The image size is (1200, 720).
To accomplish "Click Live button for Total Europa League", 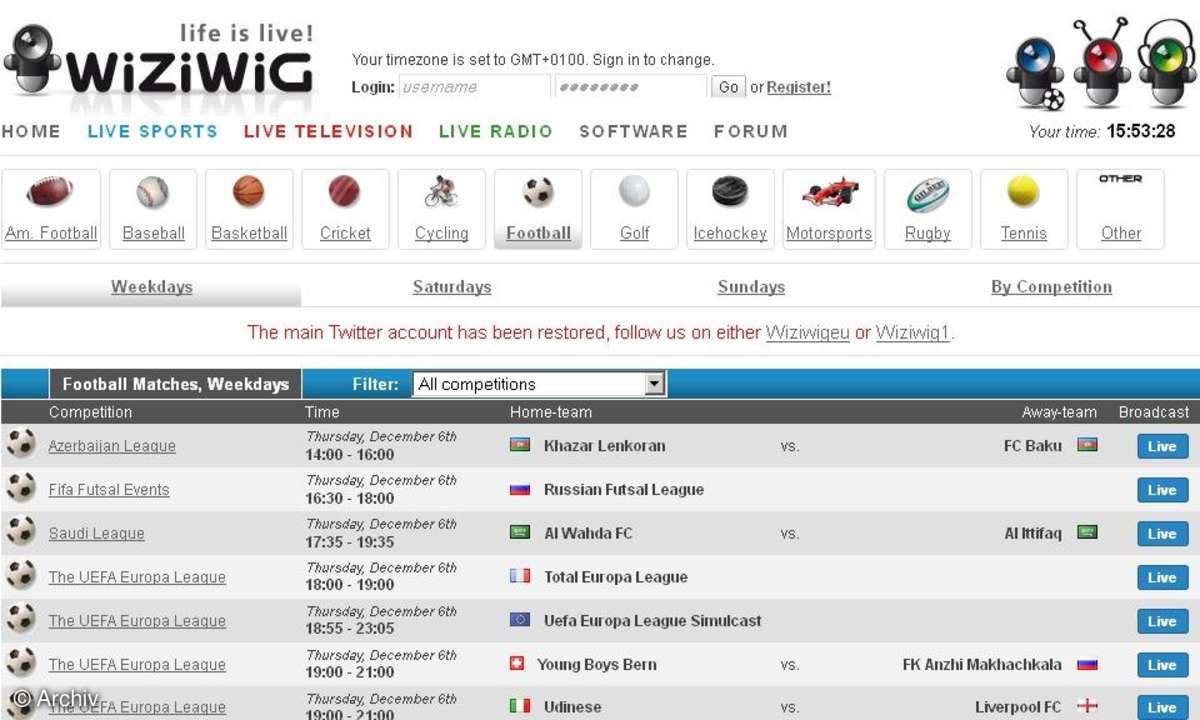I will (x=1162, y=577).
